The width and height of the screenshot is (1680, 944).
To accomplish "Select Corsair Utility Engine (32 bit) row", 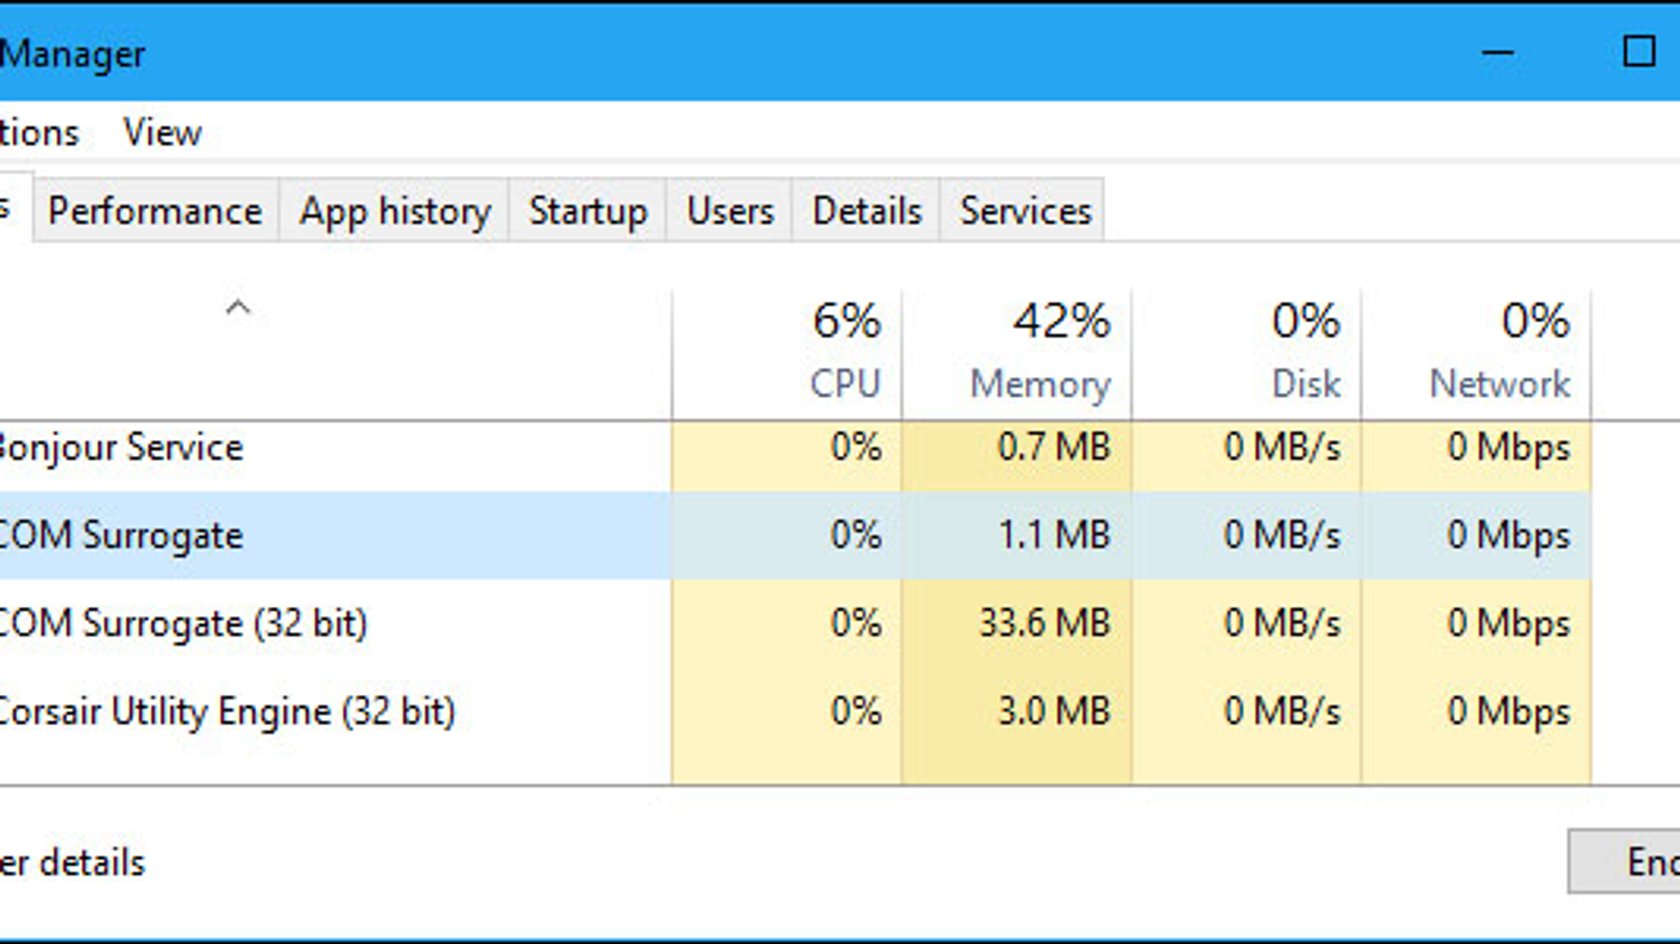I will click(795, 711).
